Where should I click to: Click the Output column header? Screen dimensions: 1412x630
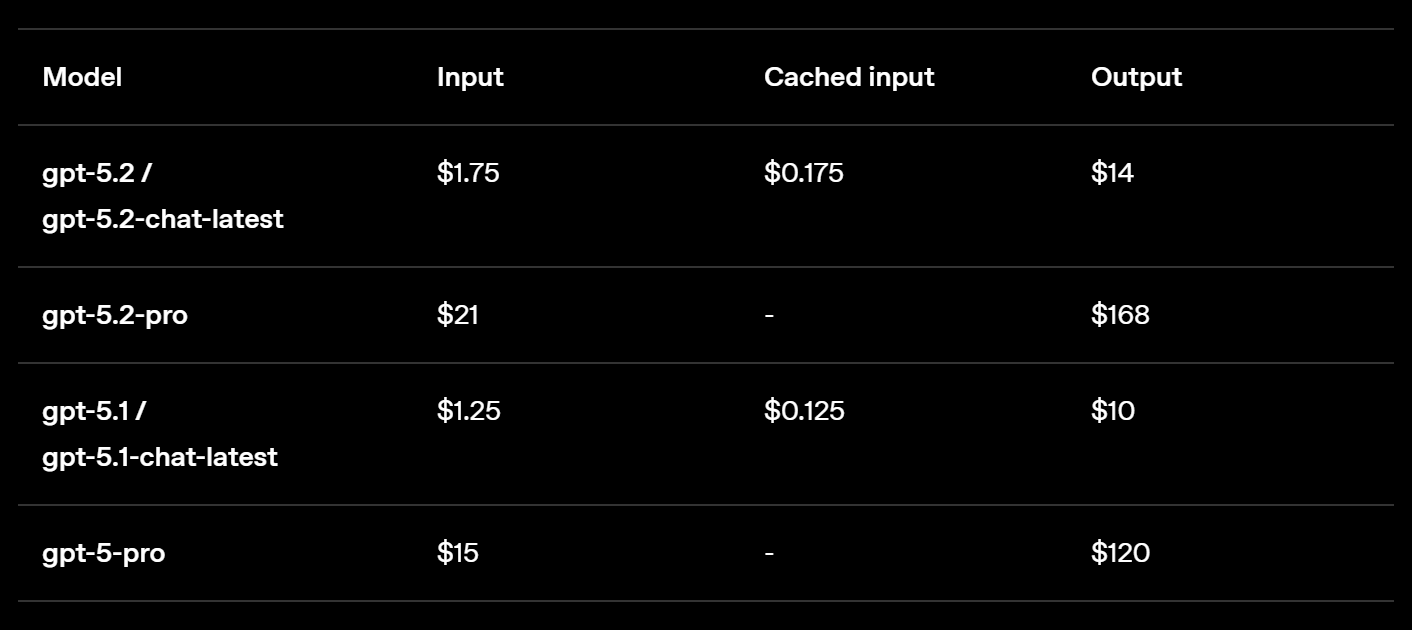pyautogui.click(x=1136, y=77)
